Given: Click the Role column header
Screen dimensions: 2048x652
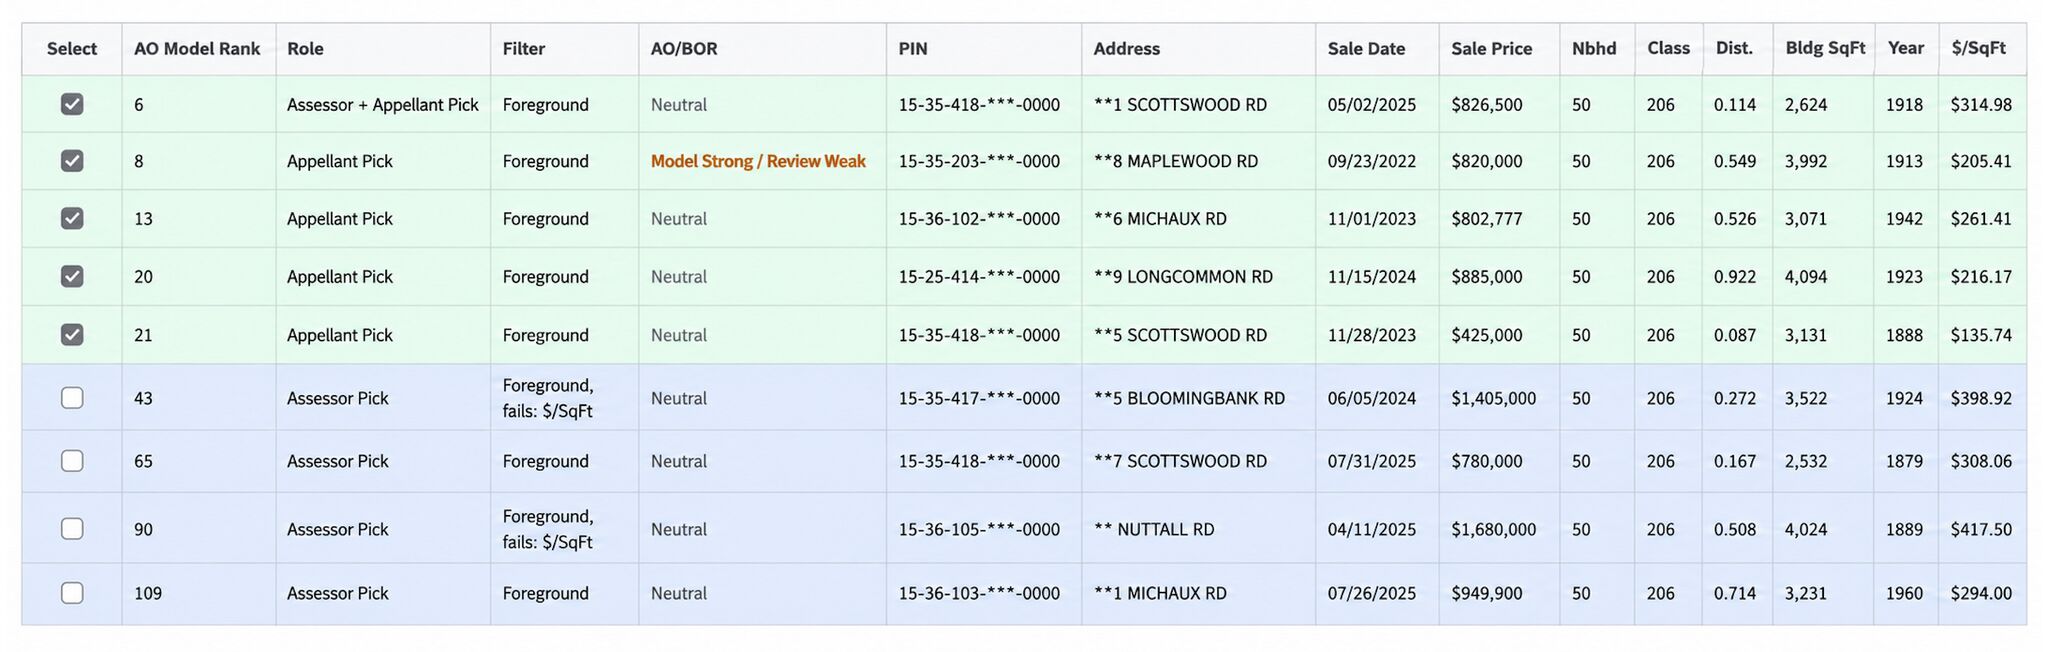Looking at the screenshot, I should (305, 49).
